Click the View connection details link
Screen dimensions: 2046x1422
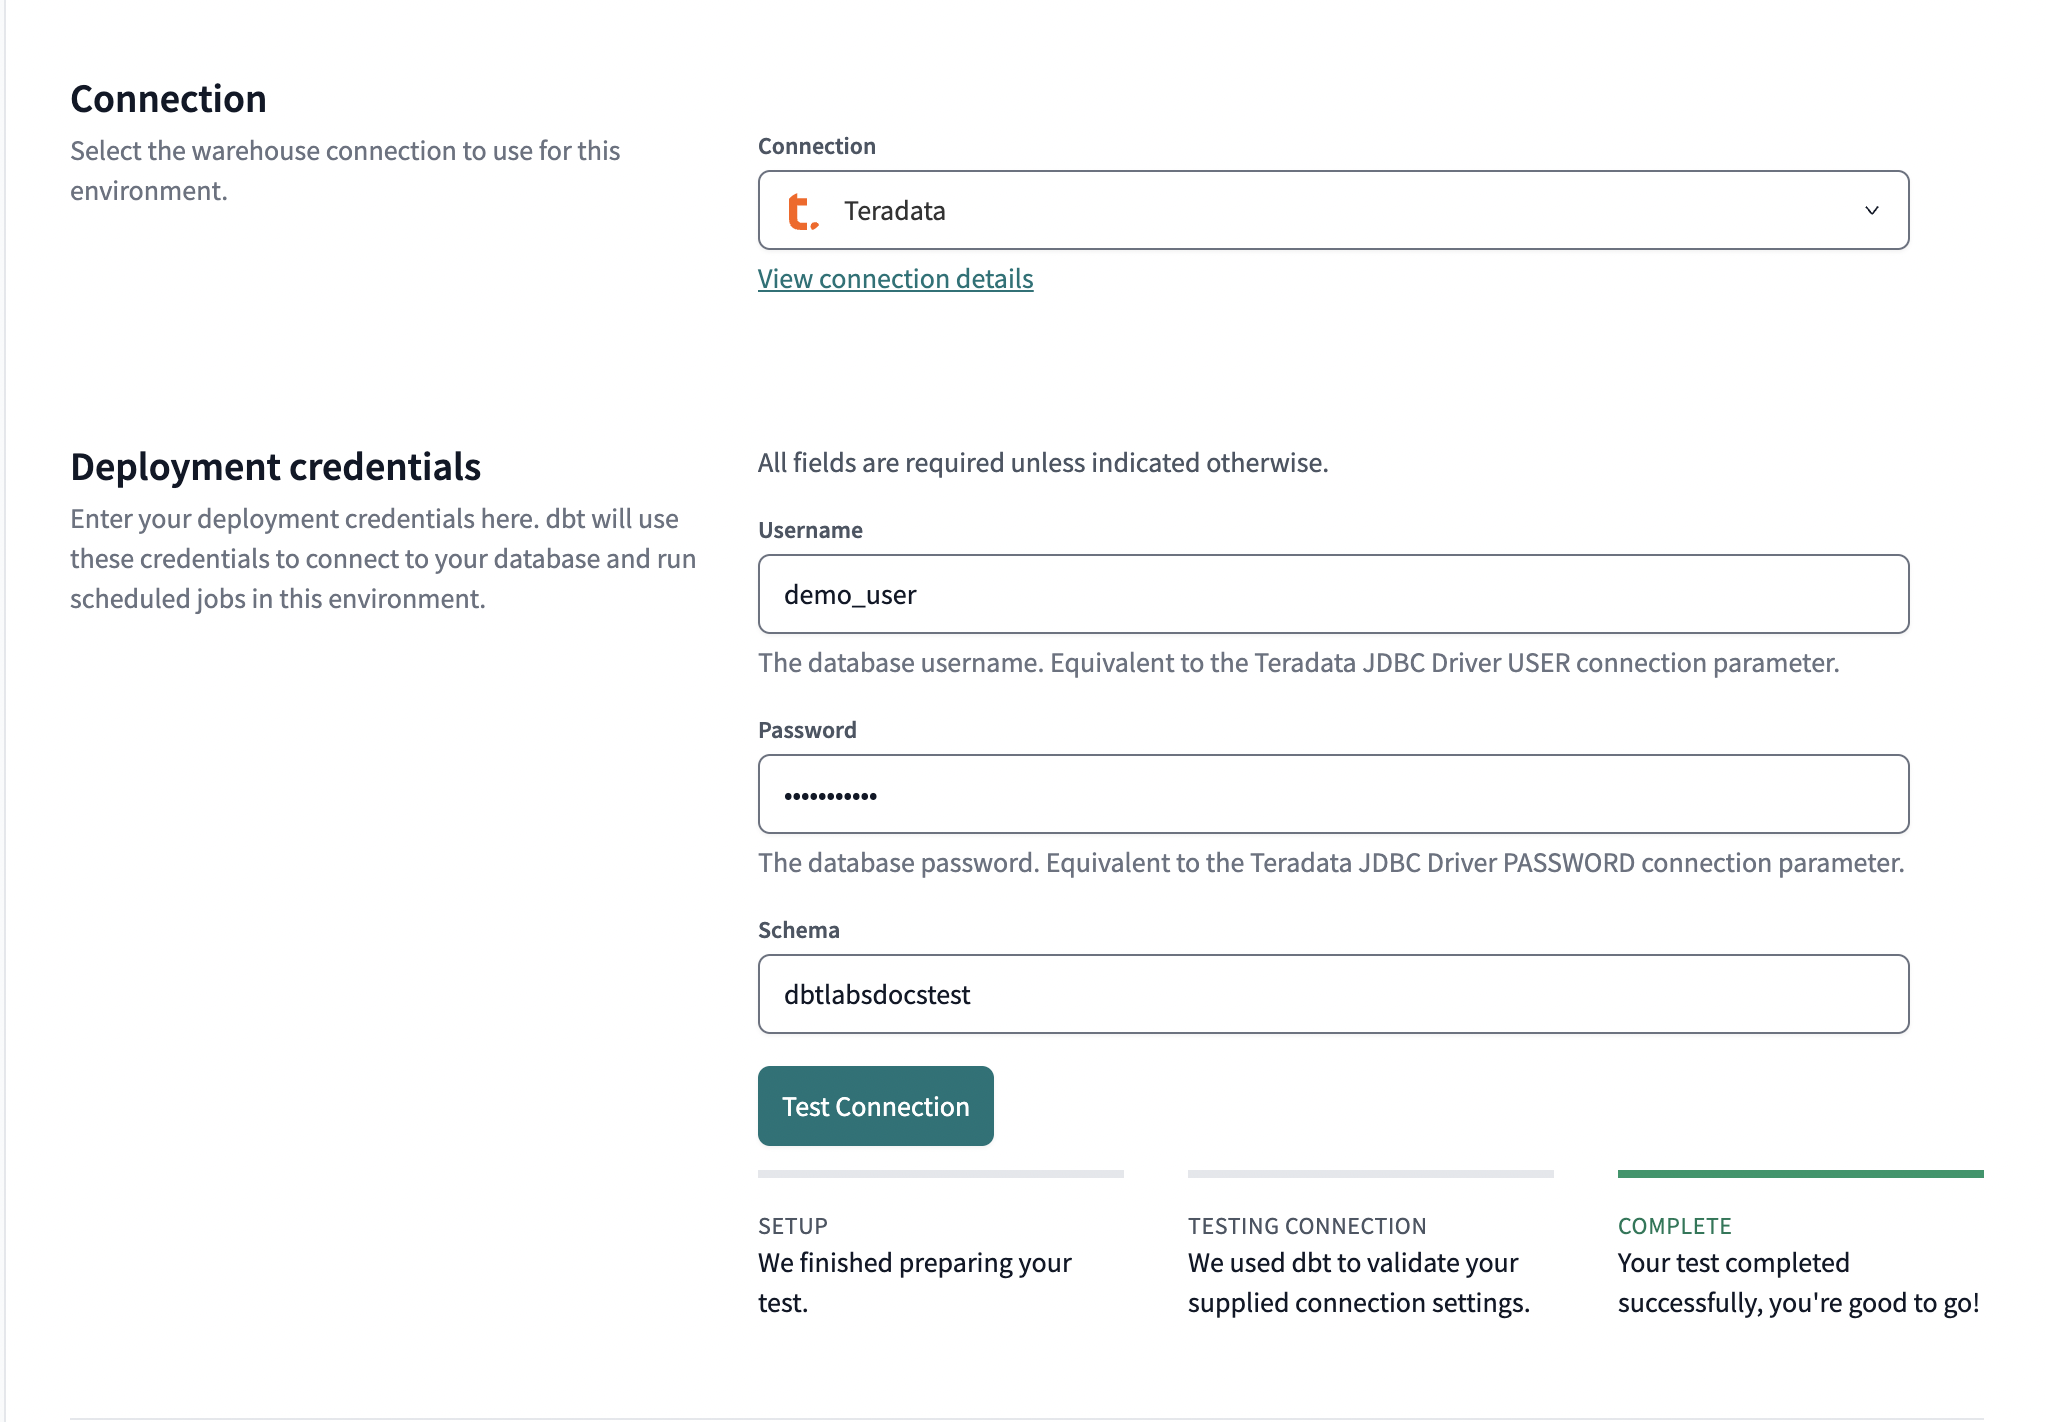tap(895, 278)
